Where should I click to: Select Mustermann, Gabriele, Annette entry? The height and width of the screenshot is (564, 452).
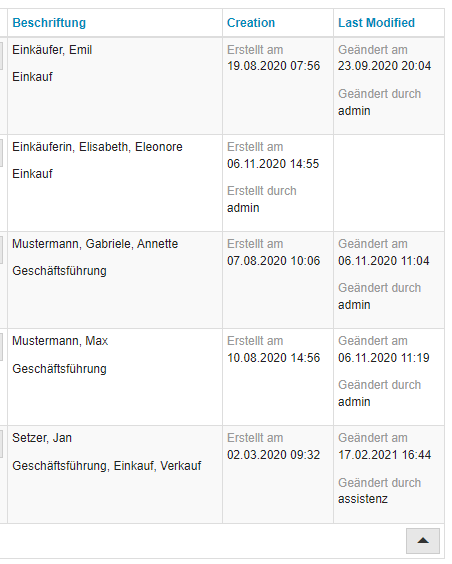tap(95, 244)
